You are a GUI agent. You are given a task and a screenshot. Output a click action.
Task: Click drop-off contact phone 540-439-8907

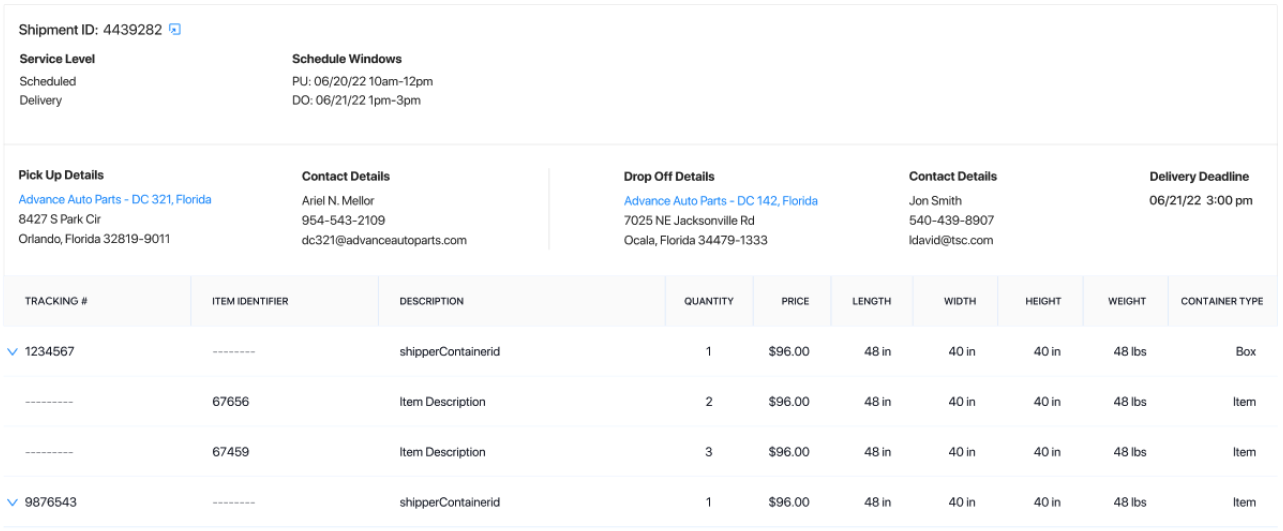pyautogui.click(x=951, y=220)
